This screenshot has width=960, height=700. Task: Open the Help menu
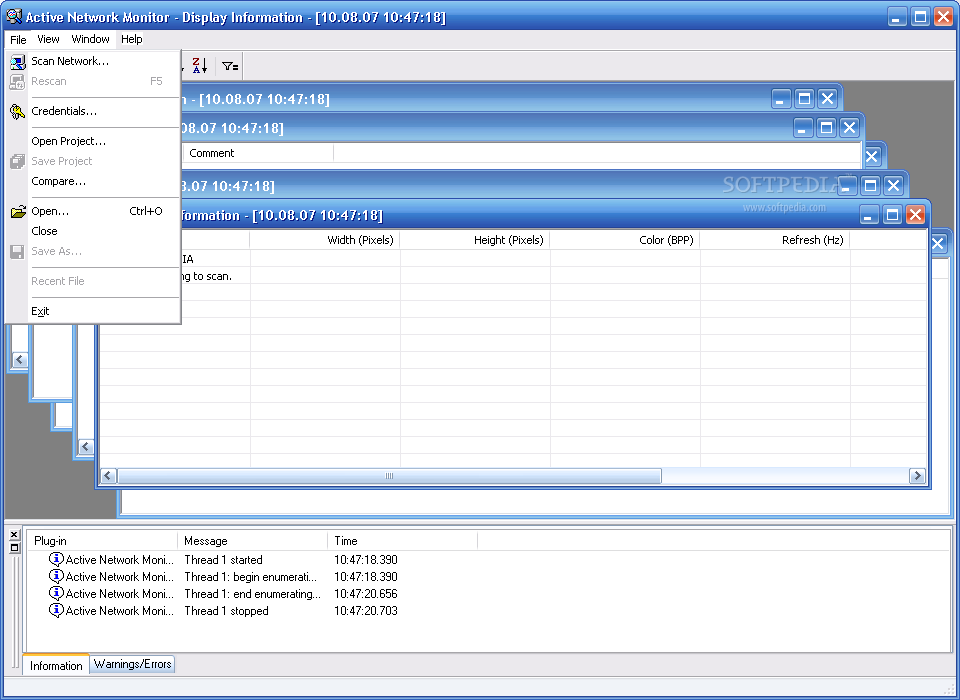coord(132,39)
